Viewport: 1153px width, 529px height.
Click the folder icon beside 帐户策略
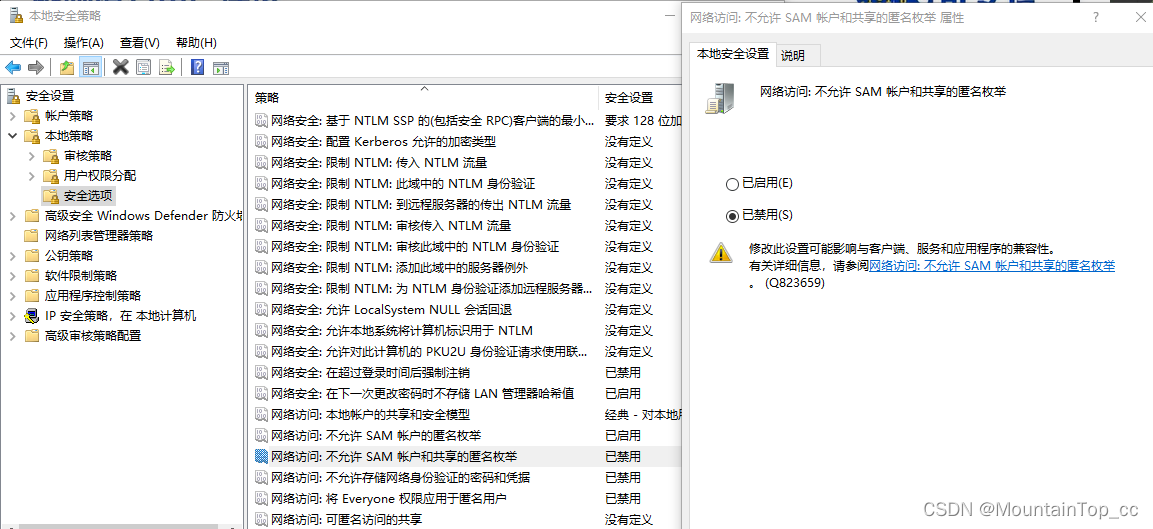(x=32, y=116)
